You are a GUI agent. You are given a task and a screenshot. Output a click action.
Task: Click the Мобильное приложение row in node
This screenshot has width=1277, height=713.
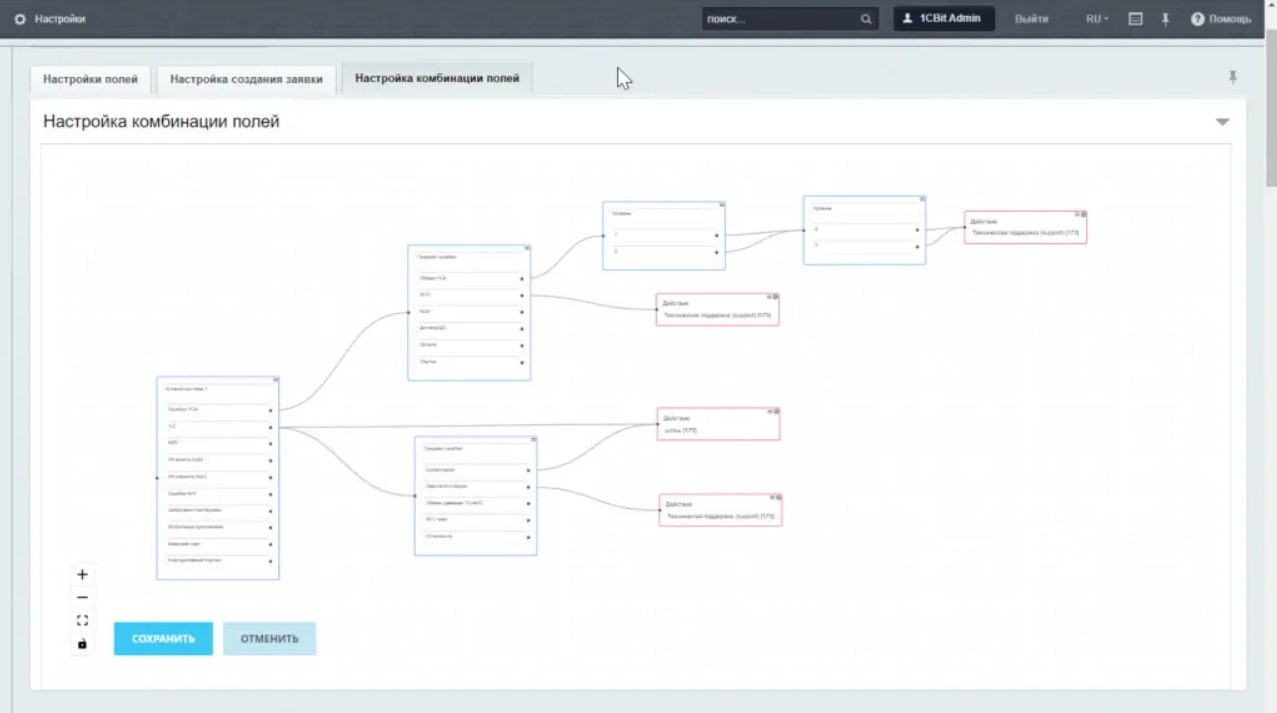point(218,527)
